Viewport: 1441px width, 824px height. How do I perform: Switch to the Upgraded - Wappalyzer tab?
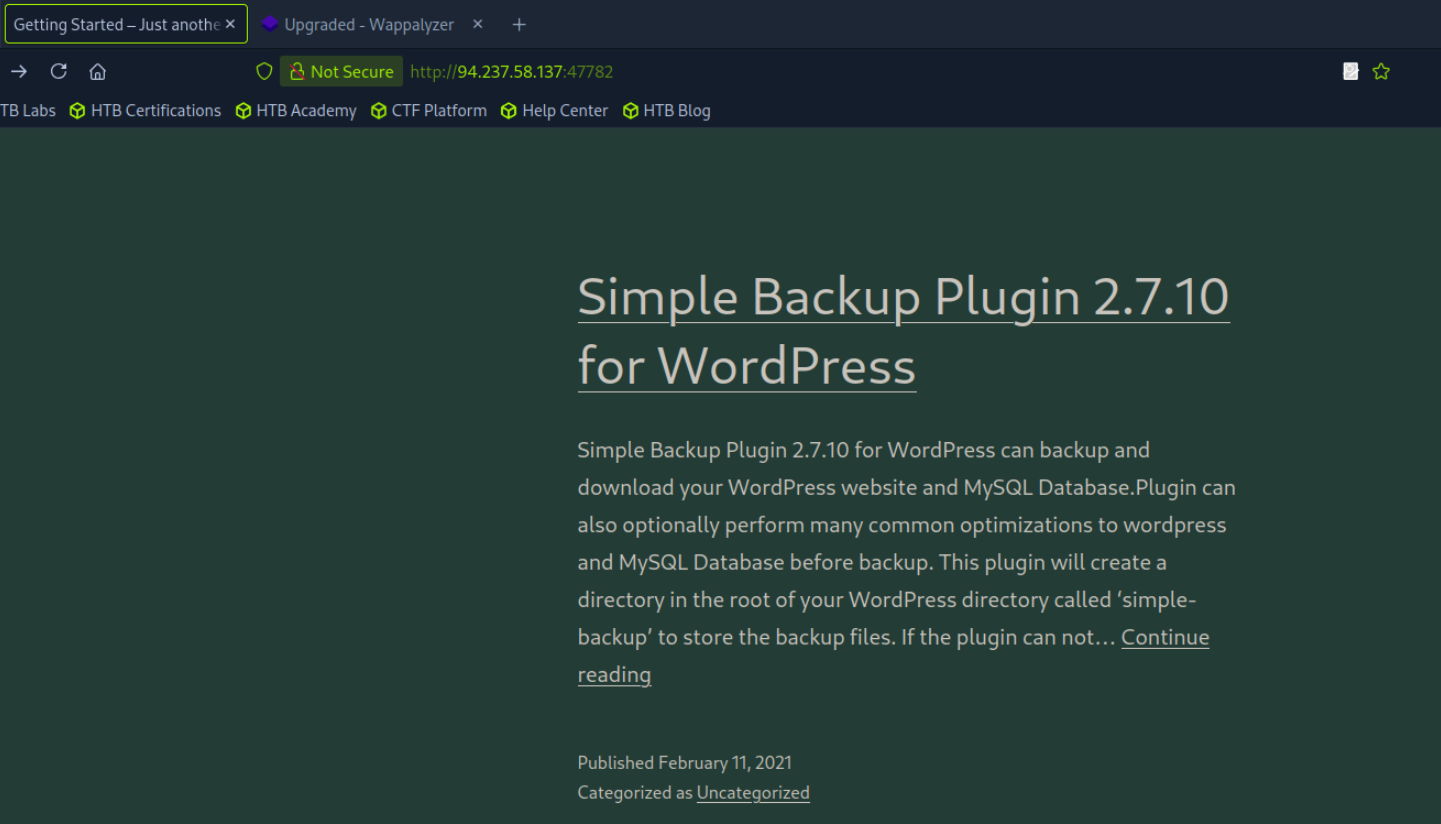368,24
